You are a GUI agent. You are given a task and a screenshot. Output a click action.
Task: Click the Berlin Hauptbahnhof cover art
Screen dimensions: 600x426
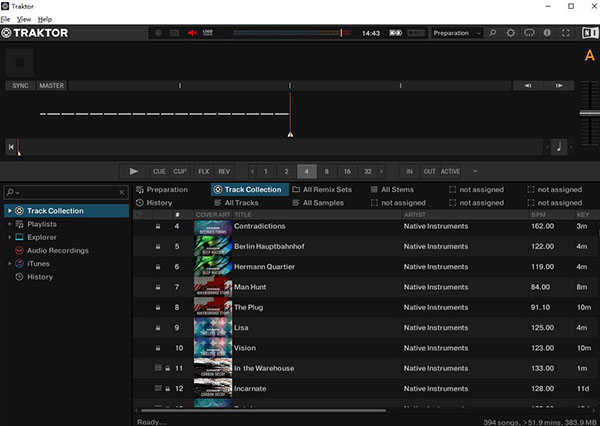213,246
